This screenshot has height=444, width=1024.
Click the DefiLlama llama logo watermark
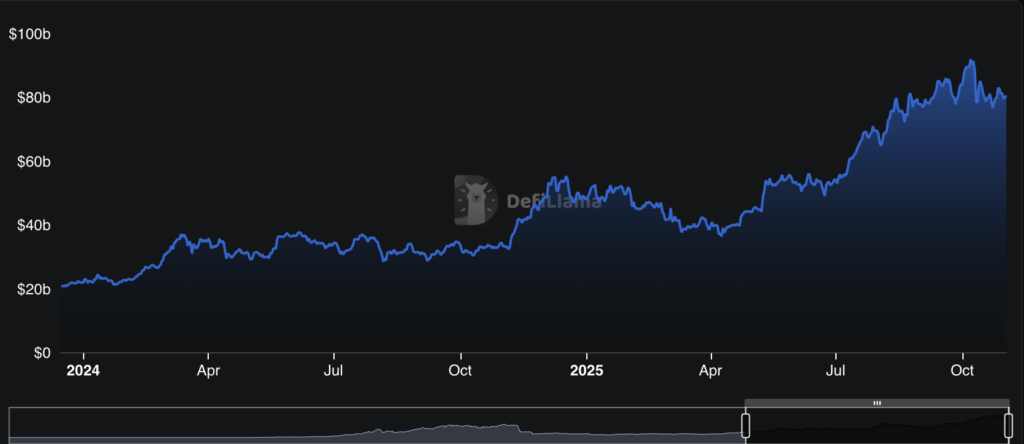[x=478, y=200]
